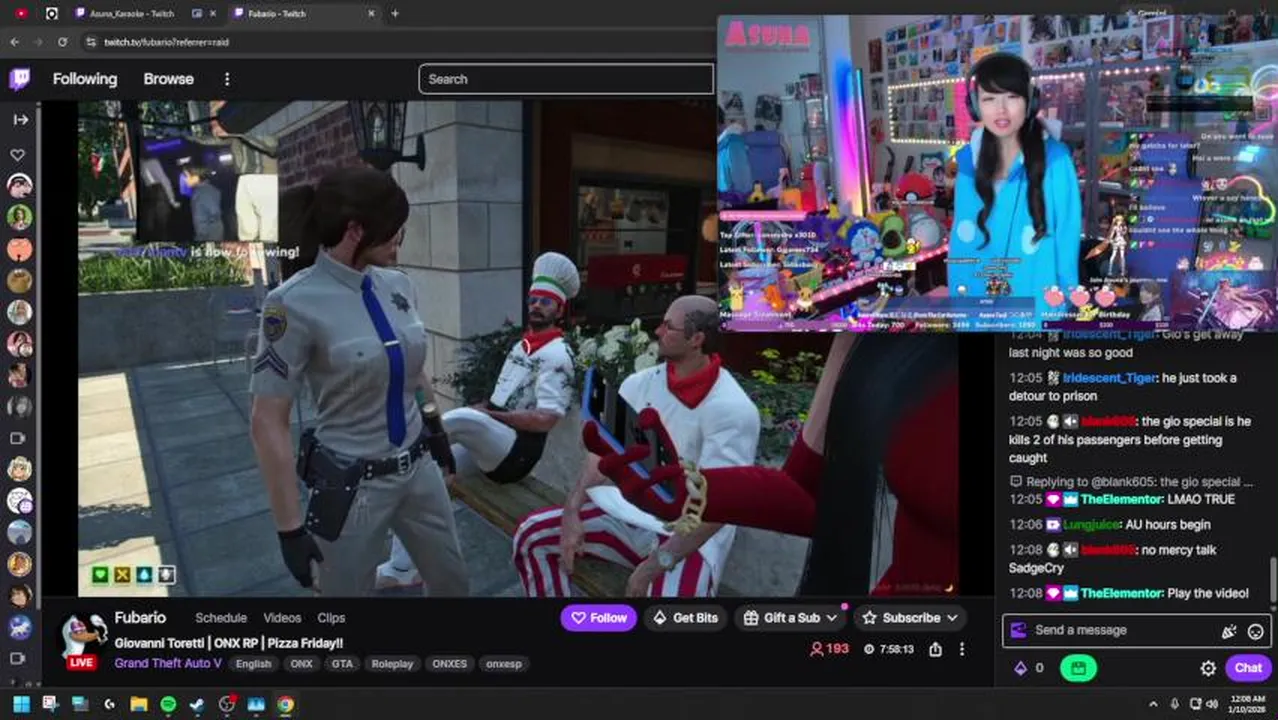This screenshot has height=720, width=1278.
Task: Click the Fubario channel name
Action: tap(140, 618)
